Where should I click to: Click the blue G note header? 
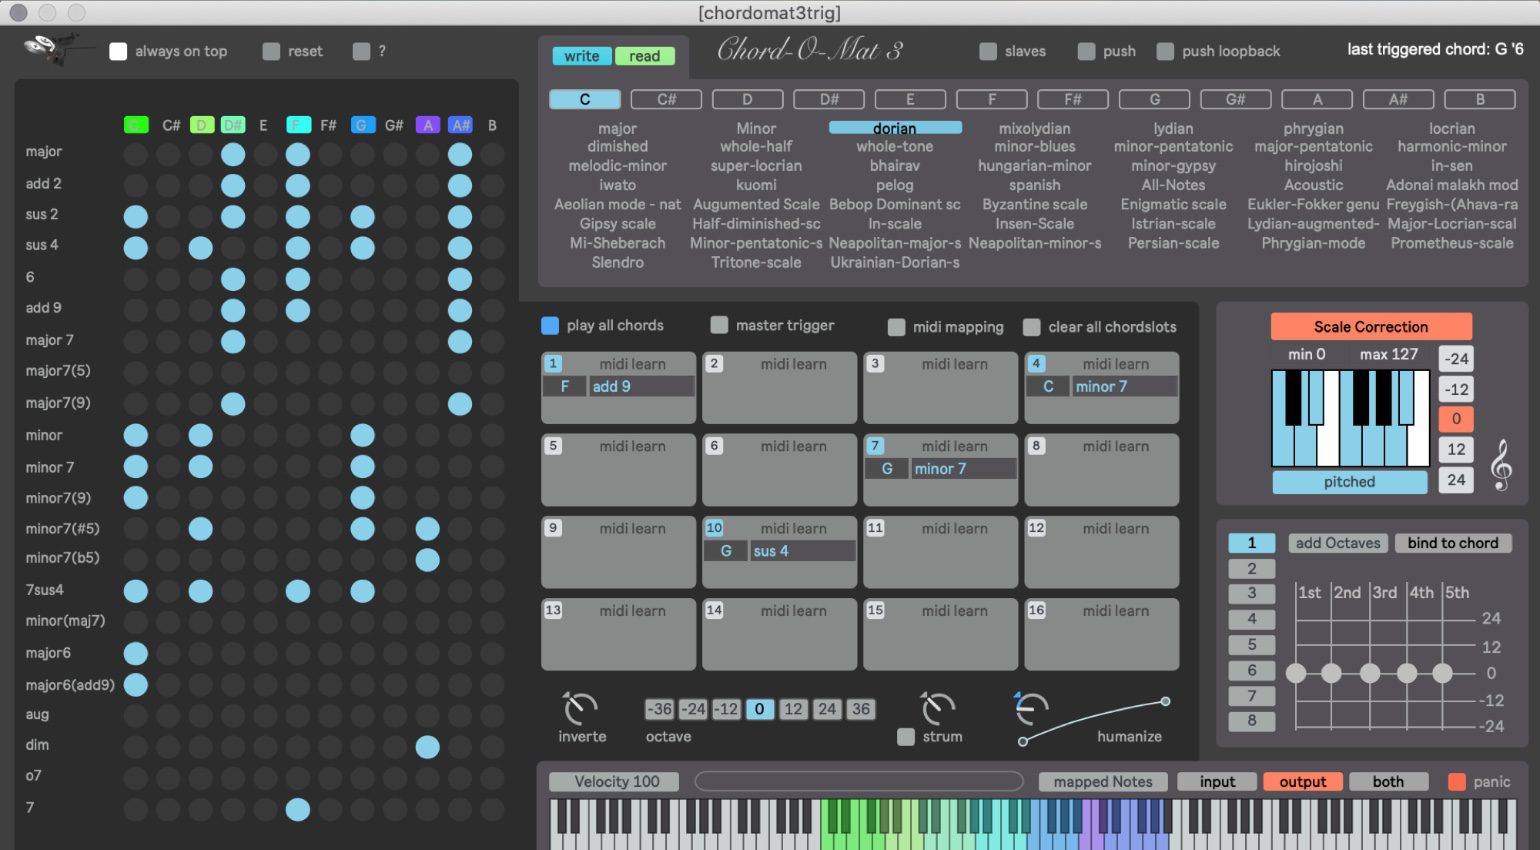pyautogui.click(x=362, y=125)
